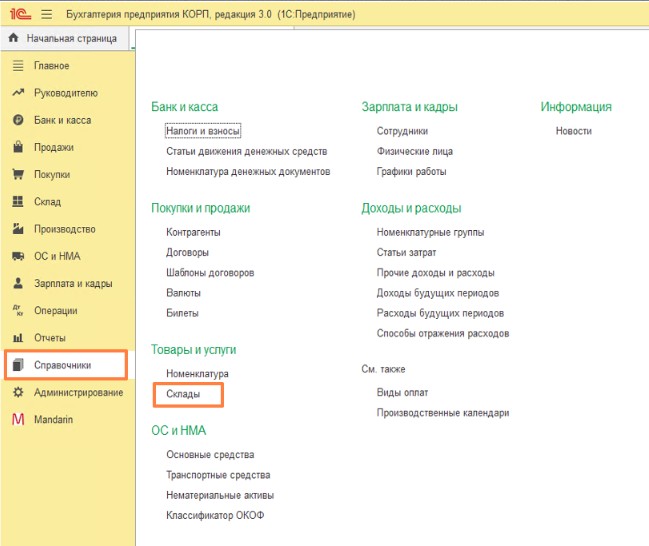The height and width of the screenshot is (546, 649).
Task: Open Номенклатура денежных документов
Action: tap(248, 171)
